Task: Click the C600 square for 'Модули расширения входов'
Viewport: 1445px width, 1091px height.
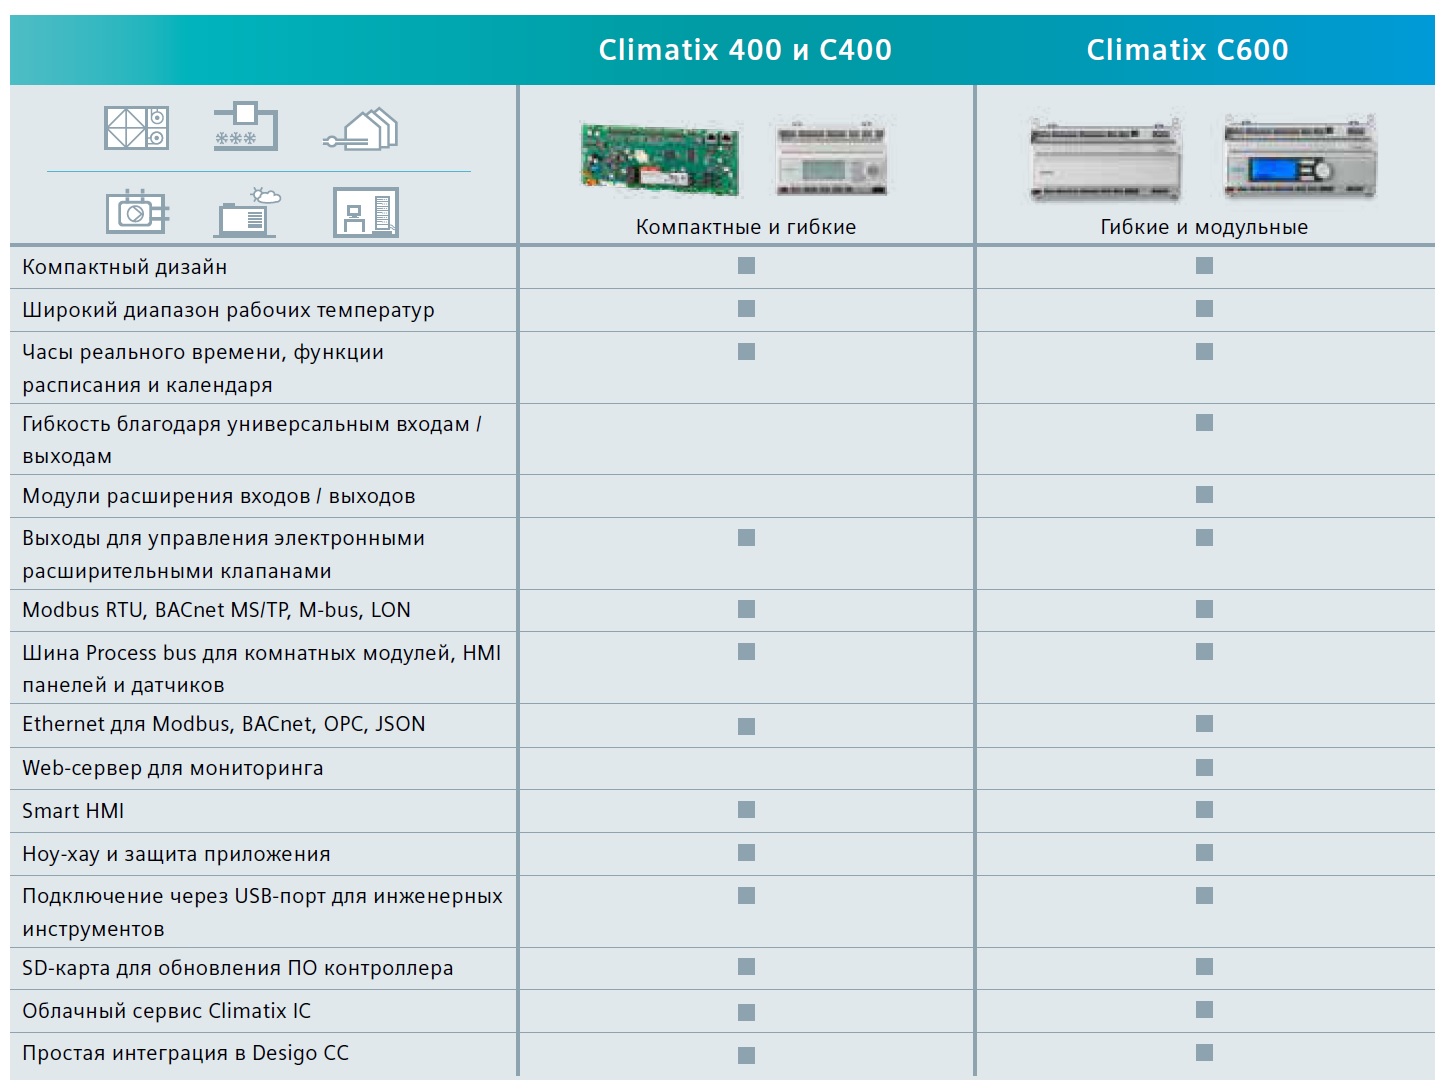Action: [1204, 495]
